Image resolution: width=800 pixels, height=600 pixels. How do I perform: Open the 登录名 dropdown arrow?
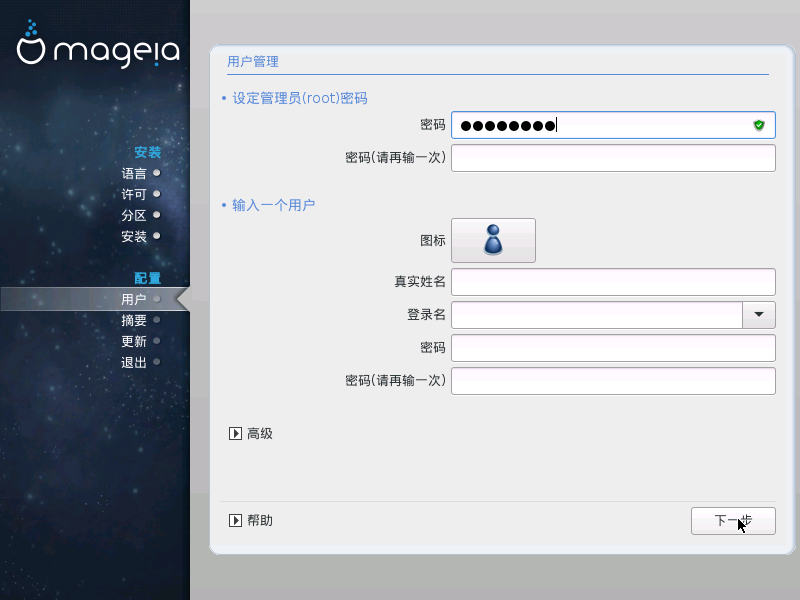[759, 315]
